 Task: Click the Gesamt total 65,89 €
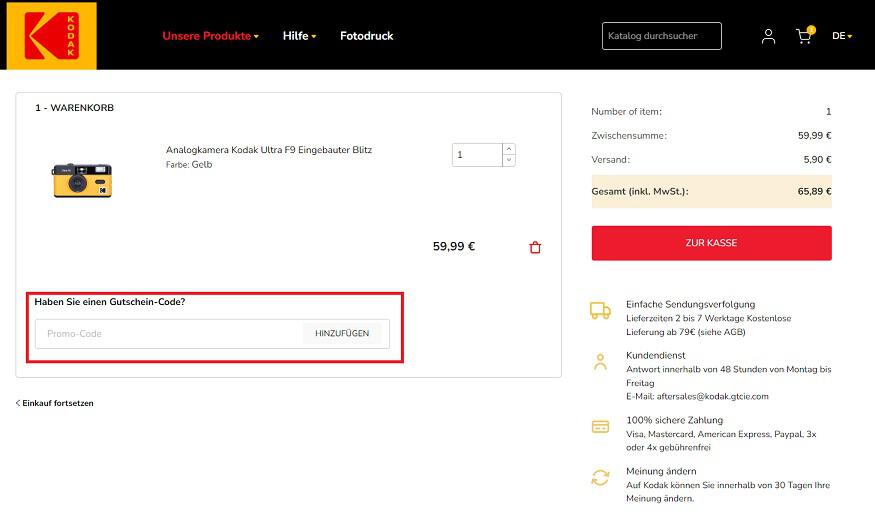[x=814, y=191]
